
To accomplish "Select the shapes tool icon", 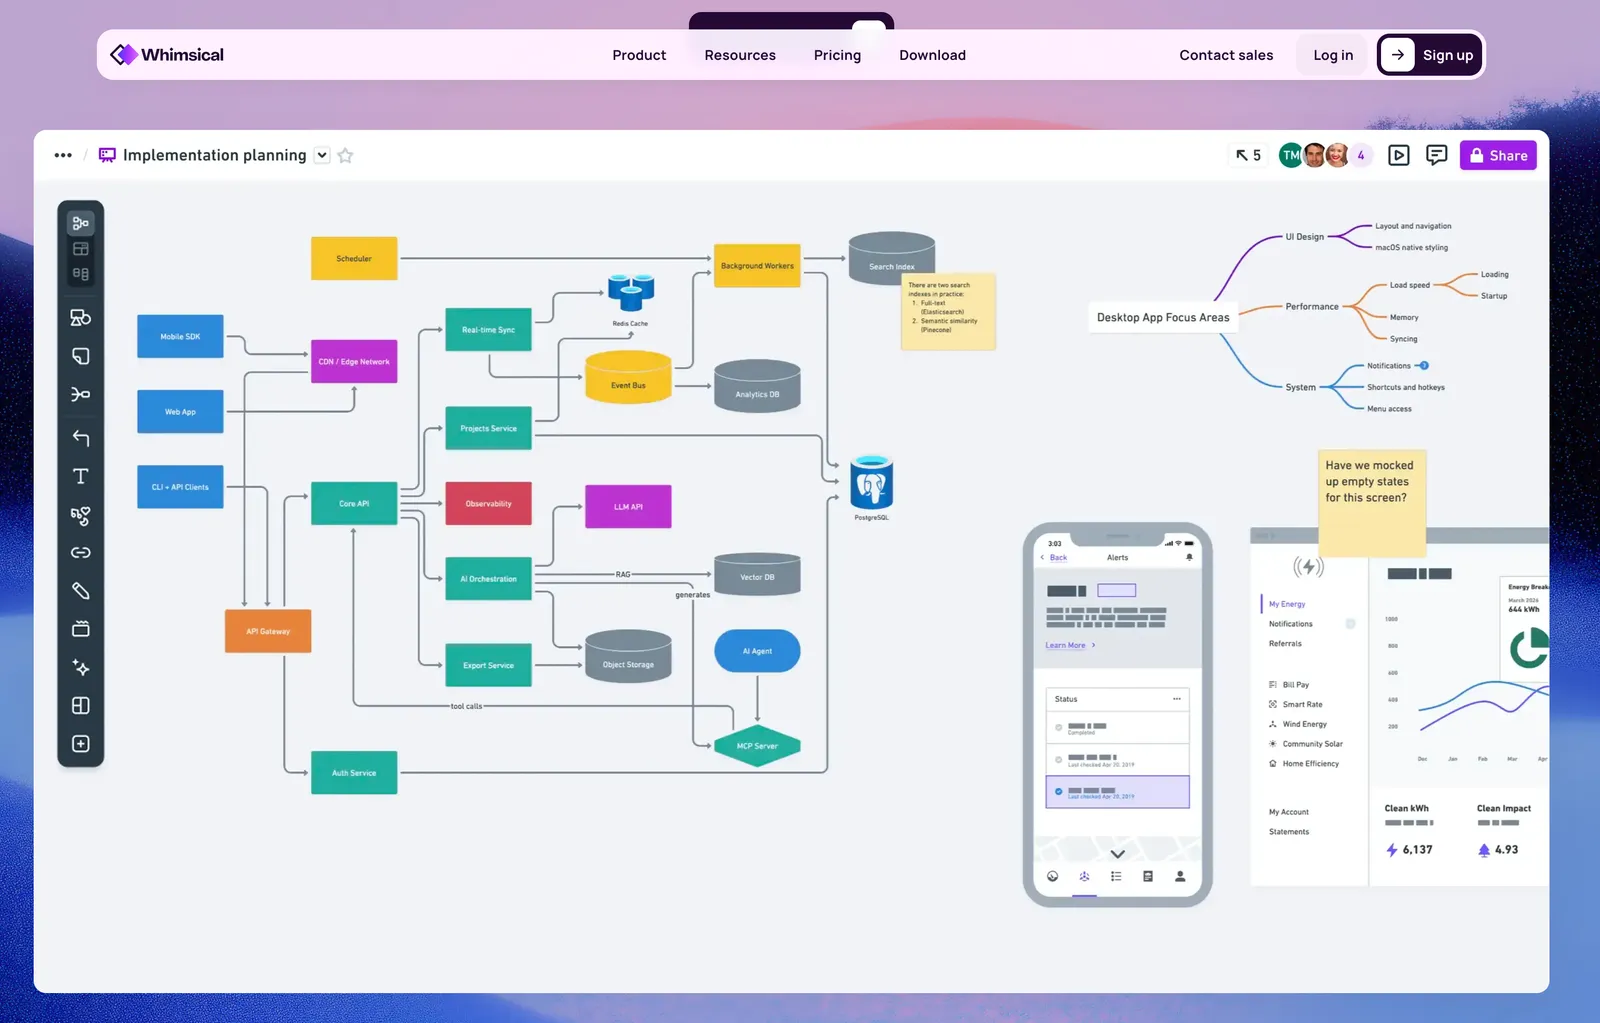I will (81, 317).
